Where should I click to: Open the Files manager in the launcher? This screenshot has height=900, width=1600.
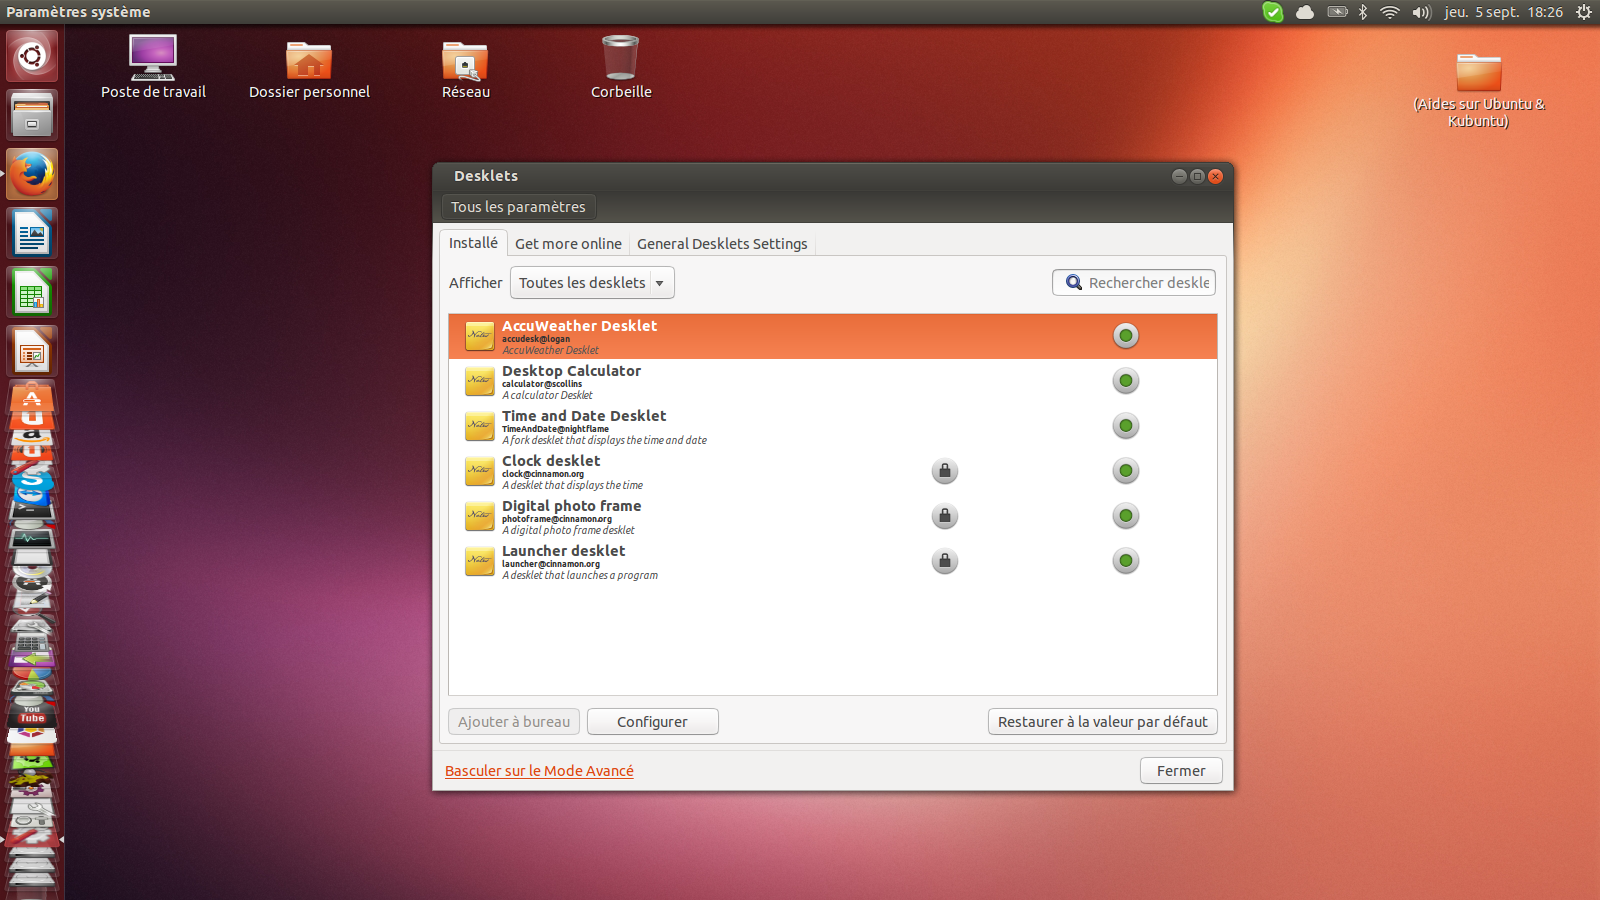pyautogui.click(x=32, y=115)
